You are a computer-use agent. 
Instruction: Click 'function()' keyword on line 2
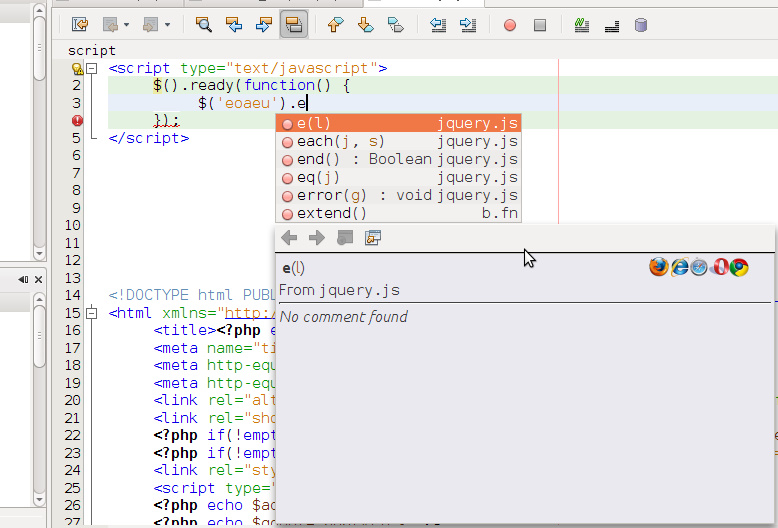click(287, 85)
